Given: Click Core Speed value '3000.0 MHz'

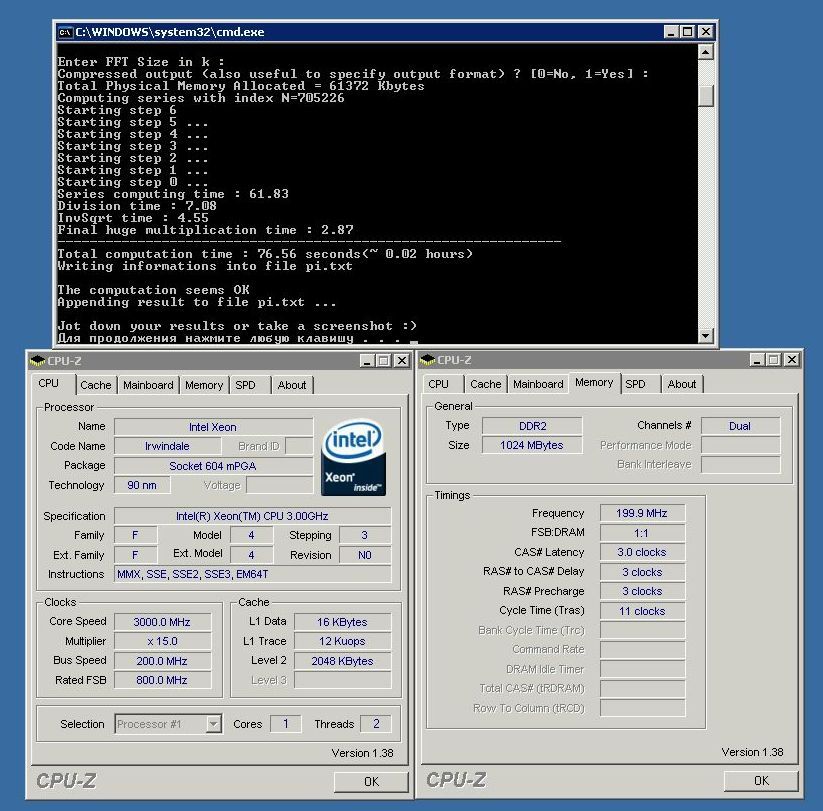Looking at the screenshot, I should 162,622.
